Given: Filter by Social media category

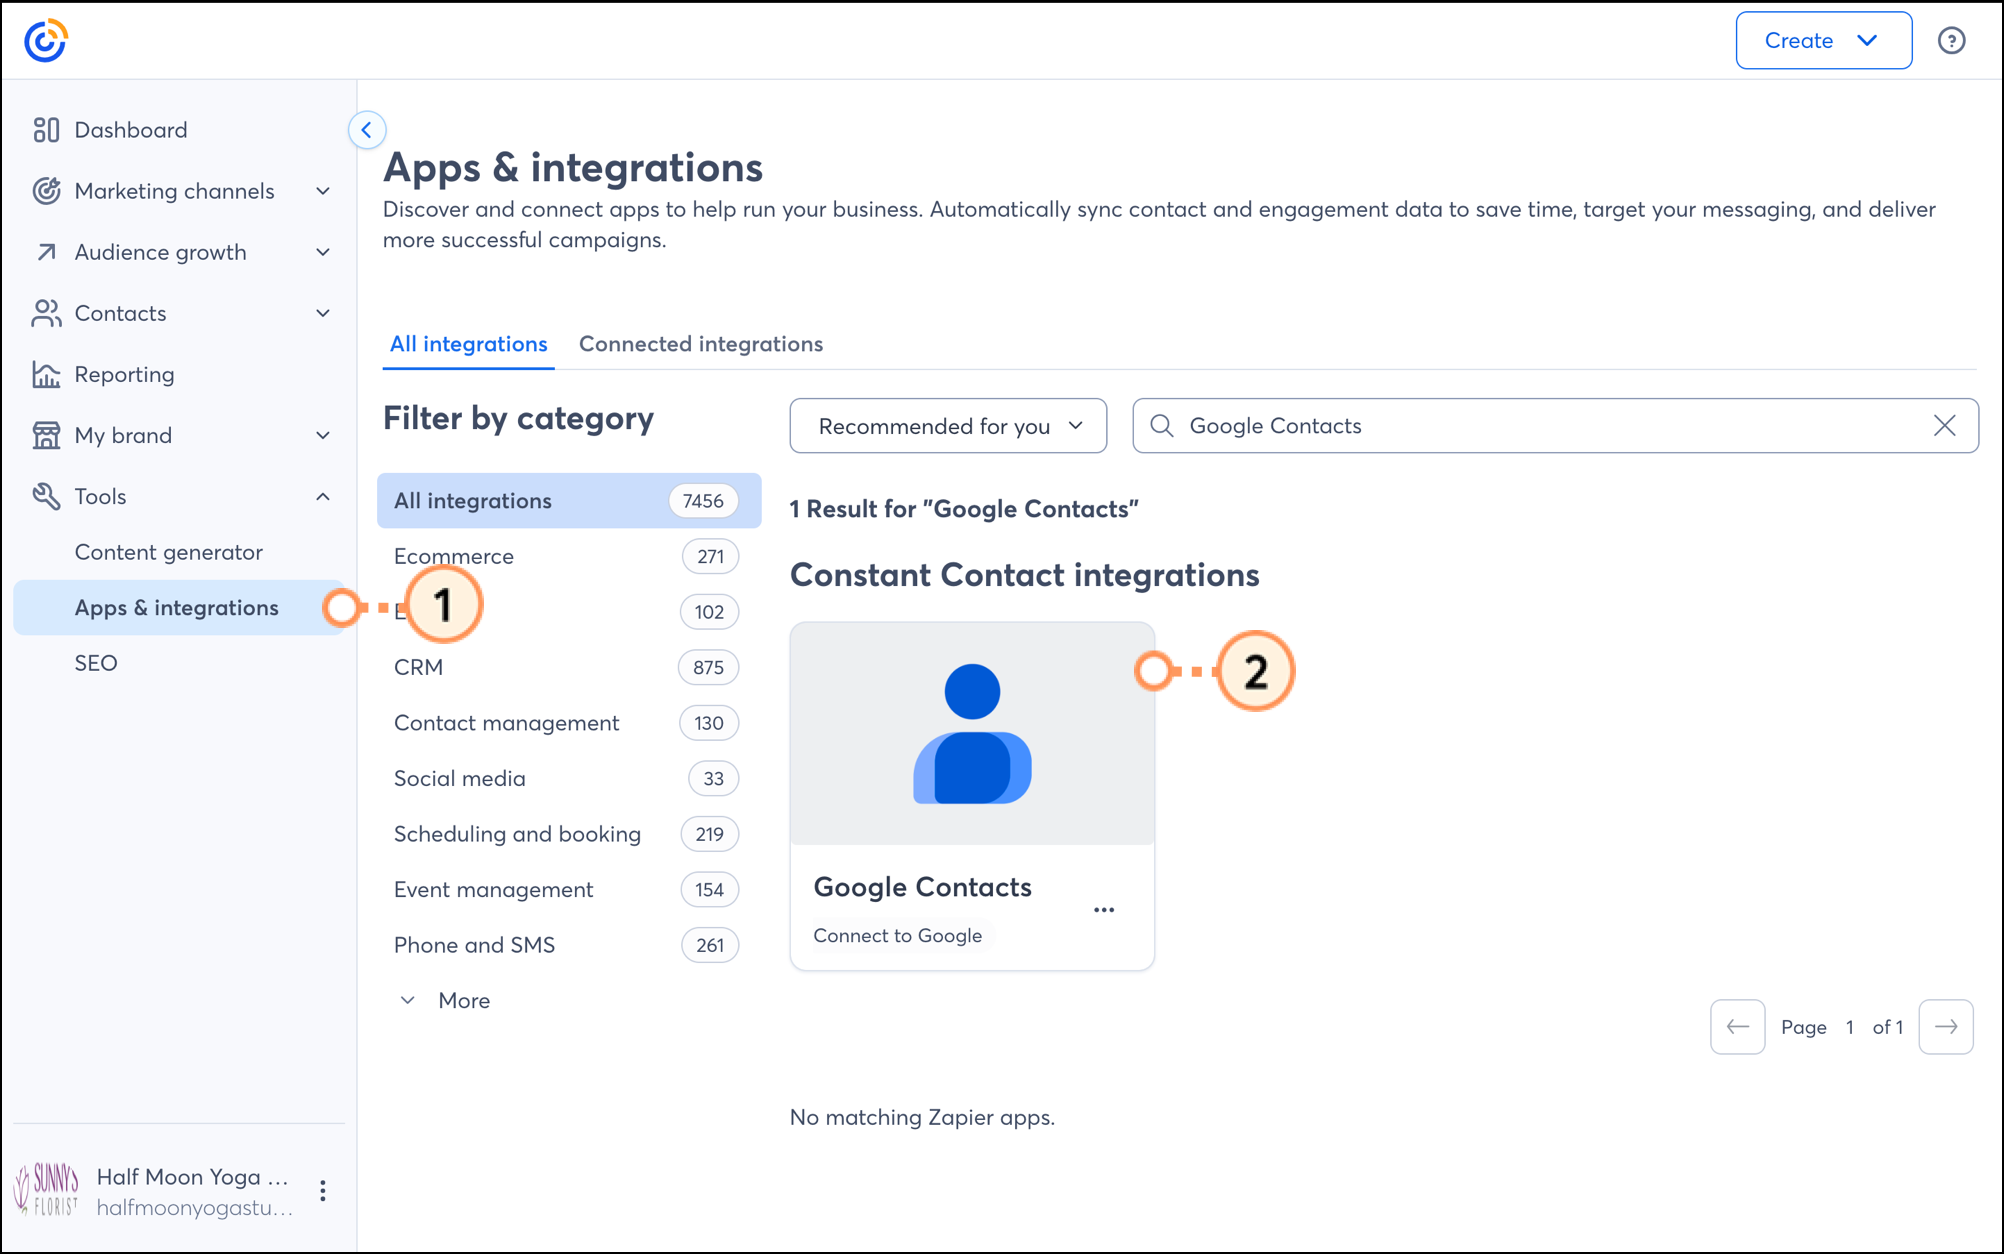Looking at the screenshot, I should (x=569, y=779).
